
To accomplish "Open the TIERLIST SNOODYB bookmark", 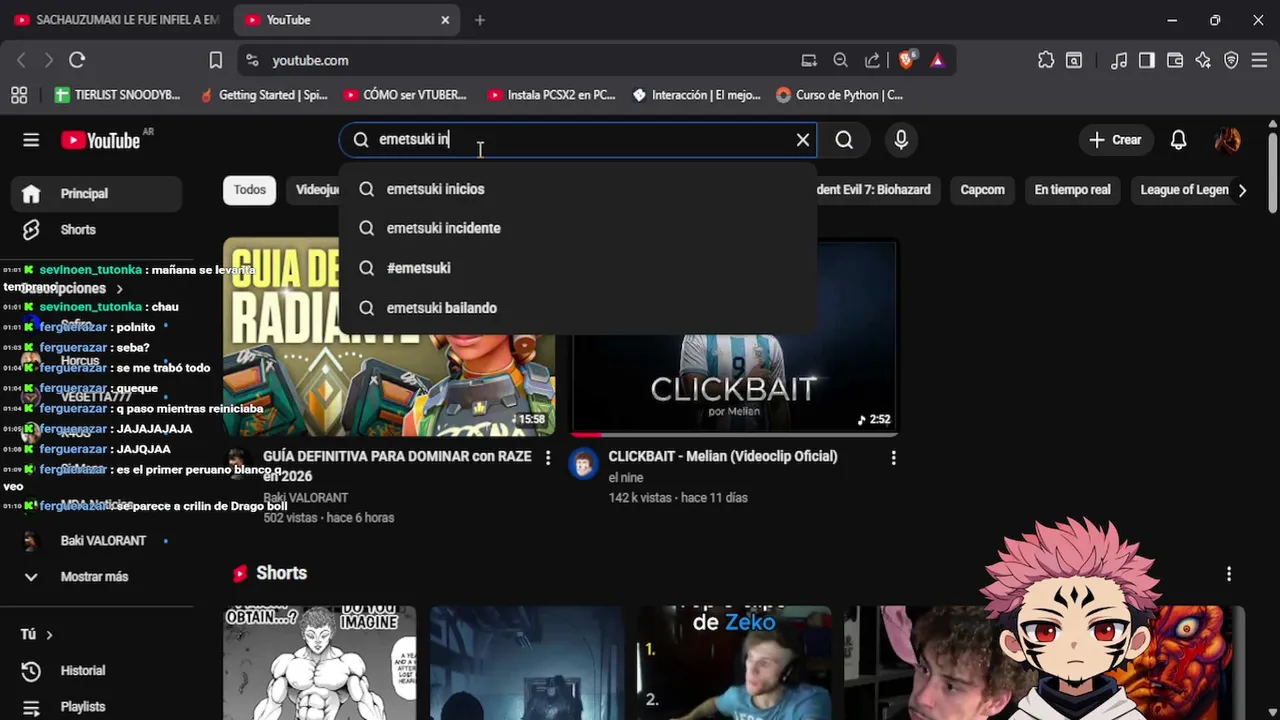I will (118, 95).
